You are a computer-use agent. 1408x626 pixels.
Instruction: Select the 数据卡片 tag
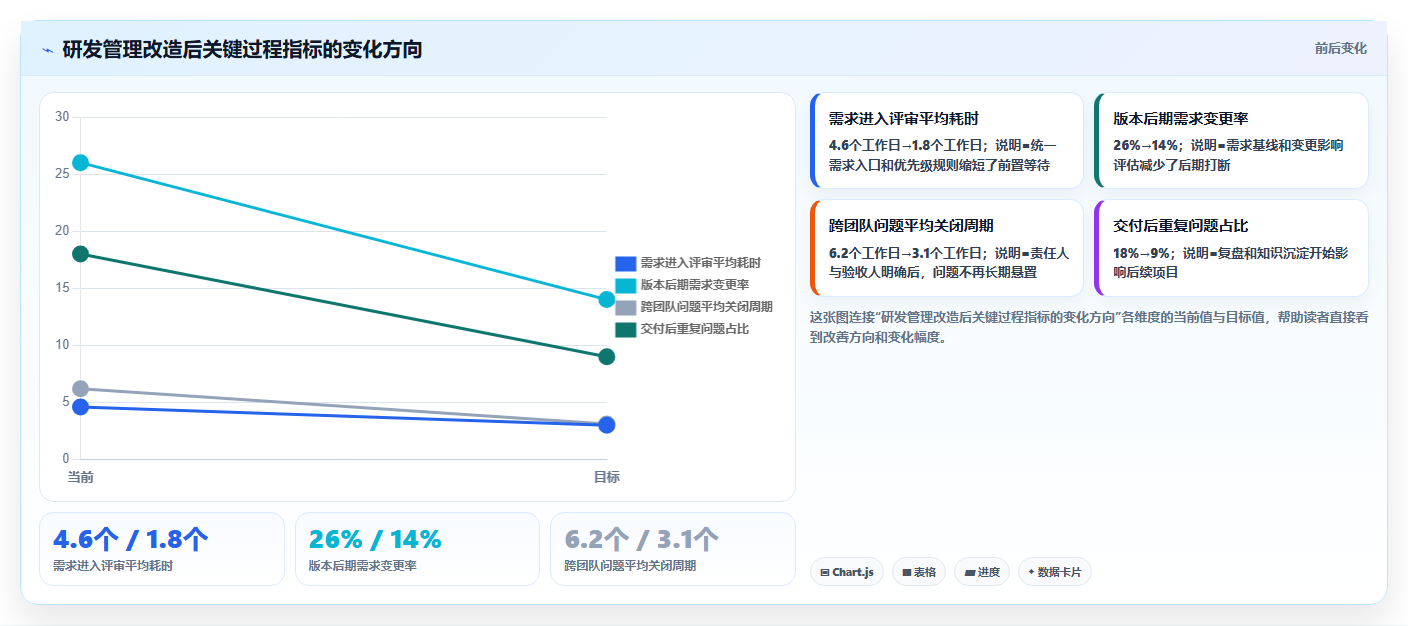click(x=1055, y=572)
